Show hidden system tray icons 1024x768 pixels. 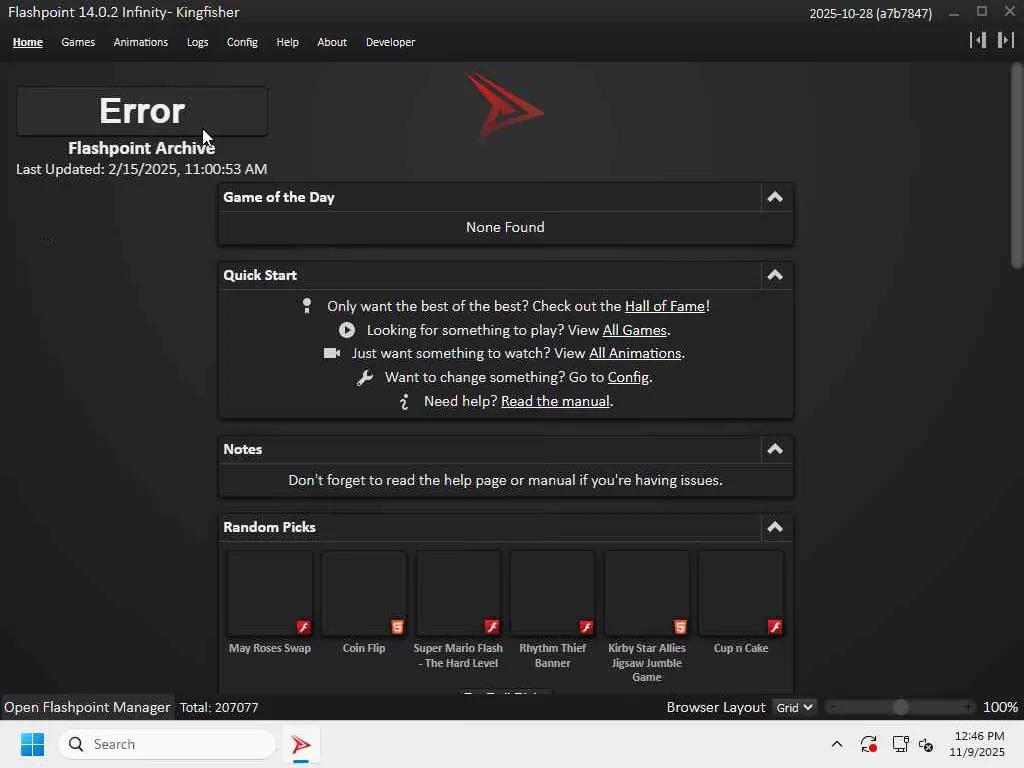[x=837, y=744]
